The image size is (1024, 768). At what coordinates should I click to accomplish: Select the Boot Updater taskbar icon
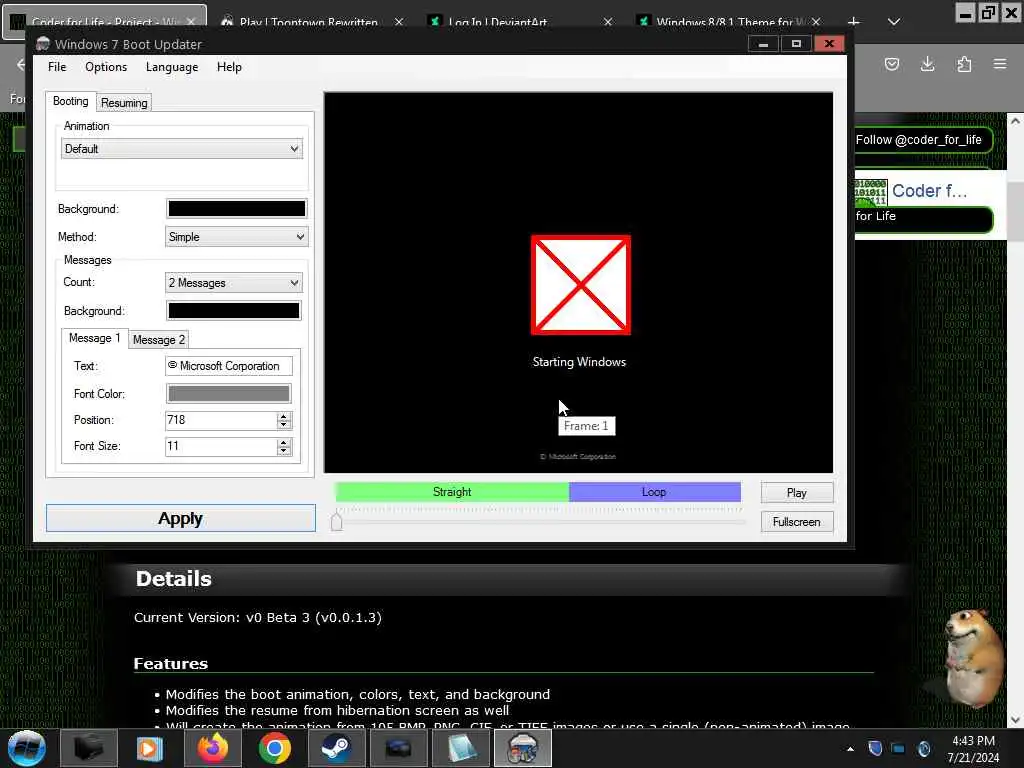(x=522, y=748)
